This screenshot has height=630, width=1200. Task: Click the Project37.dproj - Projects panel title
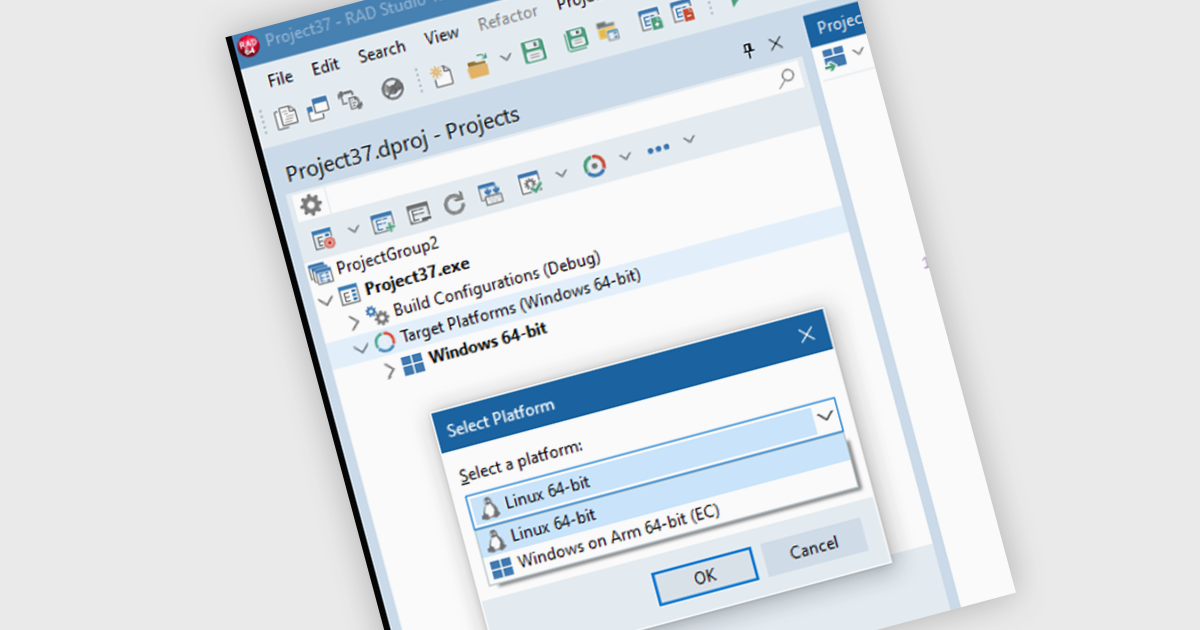coord(402,143)
